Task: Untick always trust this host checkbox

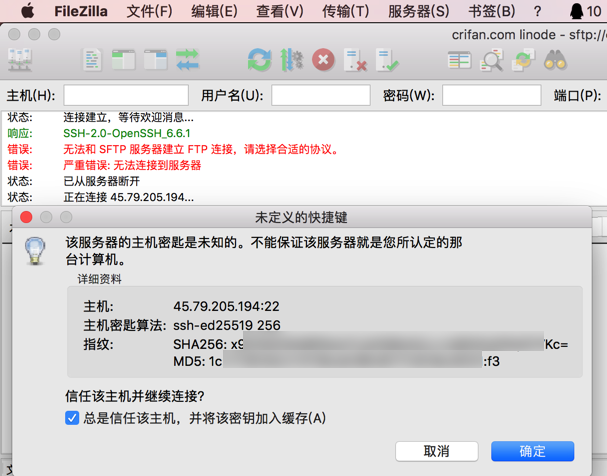Action: tap(72, 418)
